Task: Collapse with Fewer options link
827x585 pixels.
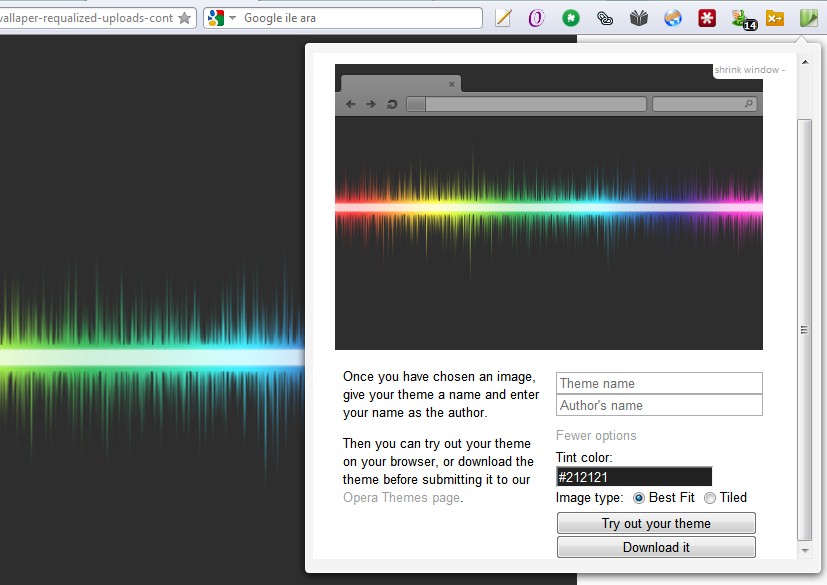Action: 596,435
